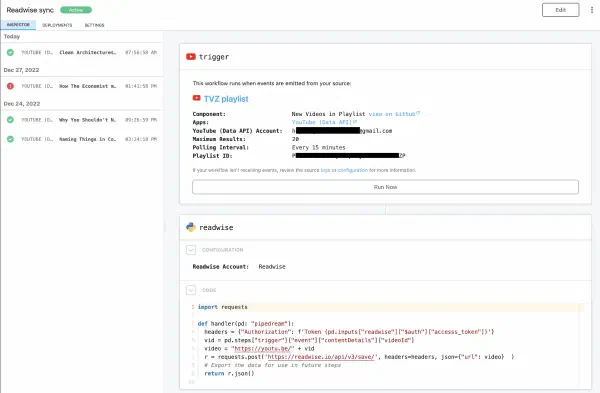This screenshot has width=600, height=393.
Task: Click the Dec 27, 2022 date header
Action: tap(21, 70)
